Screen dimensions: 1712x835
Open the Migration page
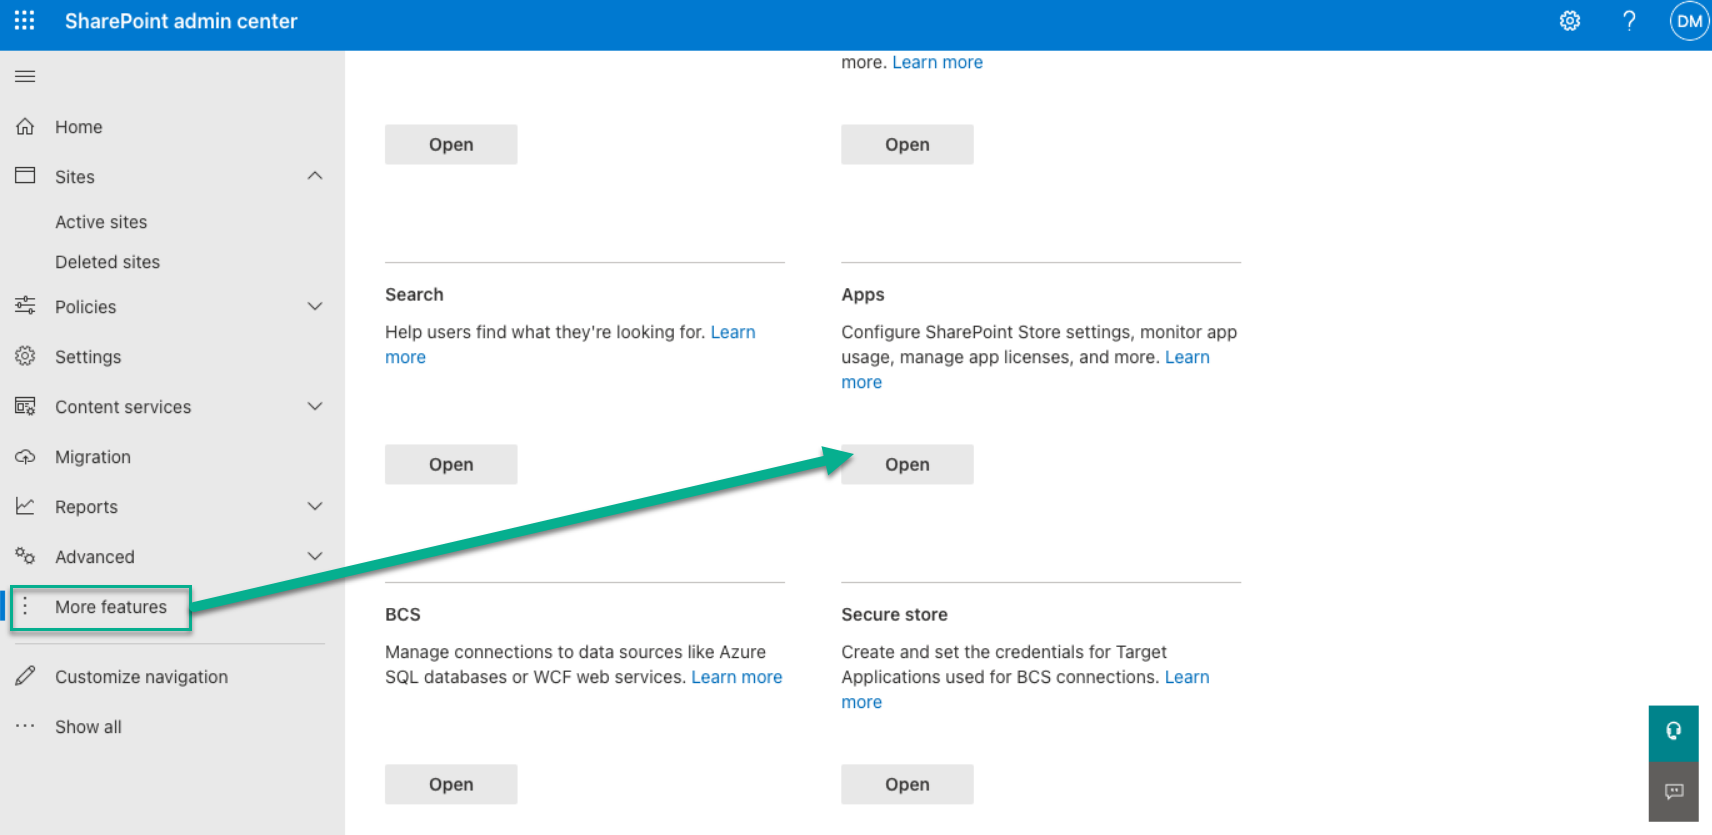tap(93, 457)
